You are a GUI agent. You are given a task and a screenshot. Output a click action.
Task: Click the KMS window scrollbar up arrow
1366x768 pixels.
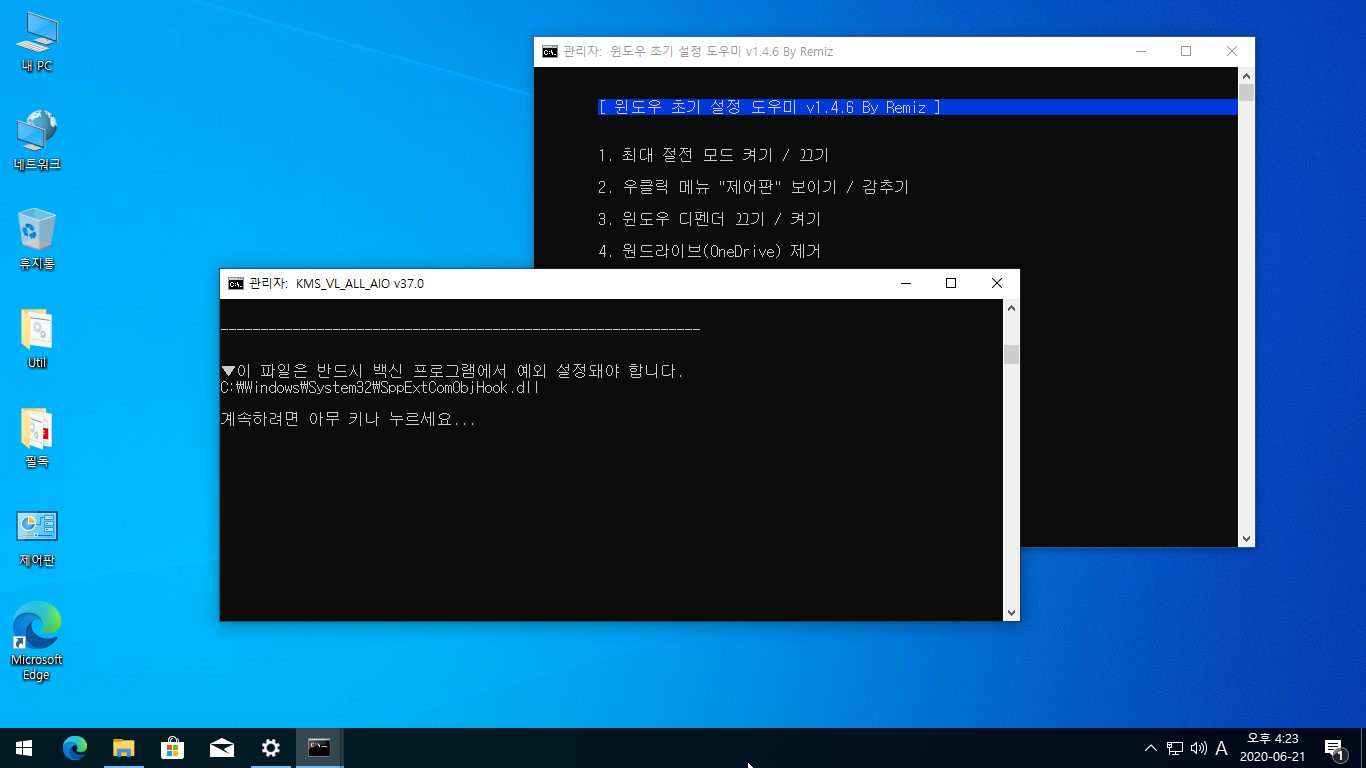click(x=1011, y=308)
